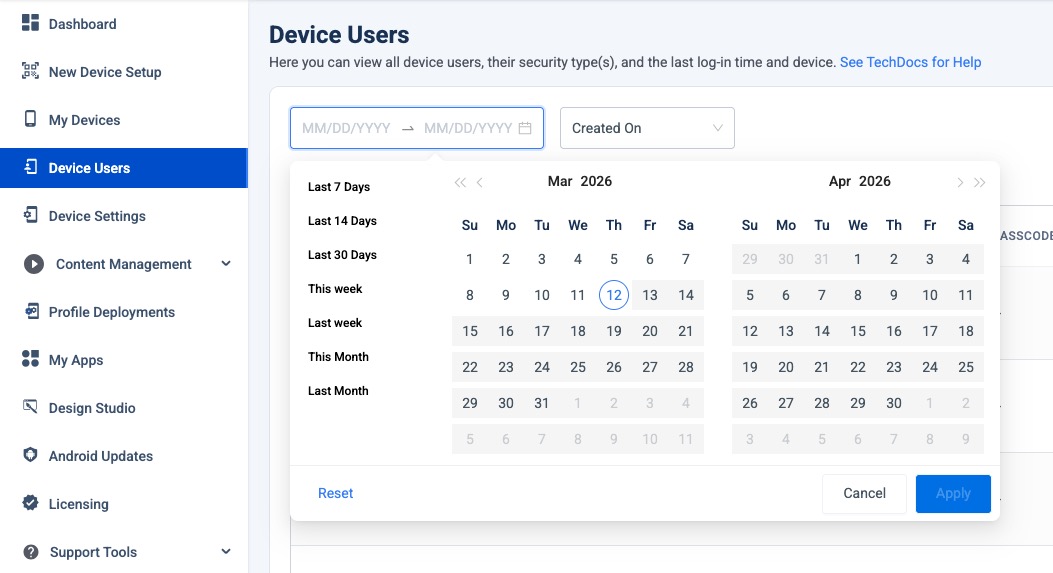Image resolution: width=1053 pixels, height=573 pixels.
Task: Click the calendar icon in date field
Action: point(525,128)
